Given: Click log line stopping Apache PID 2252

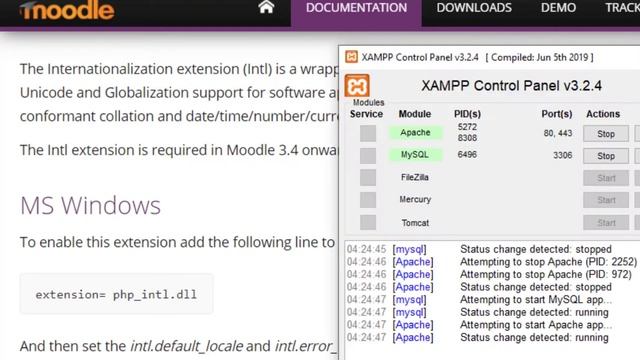Looking at the screenshot, I should pyautogui.click(x=492, y=262).
